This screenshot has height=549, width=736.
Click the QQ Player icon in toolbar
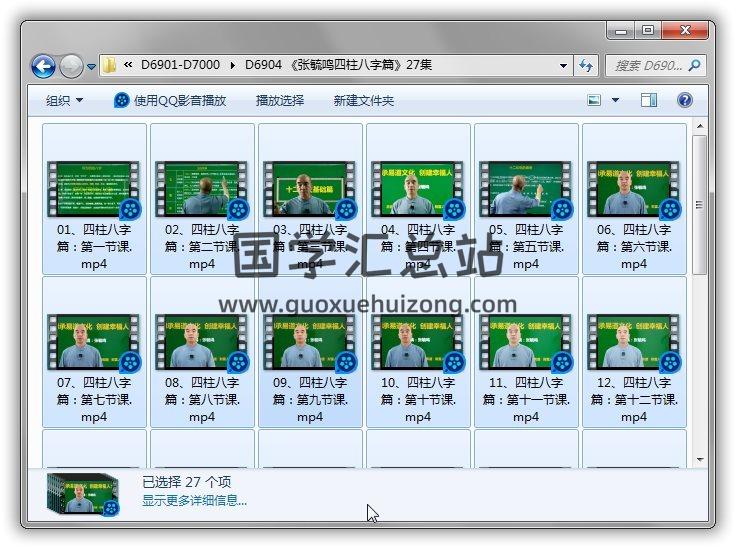(122, 100)
